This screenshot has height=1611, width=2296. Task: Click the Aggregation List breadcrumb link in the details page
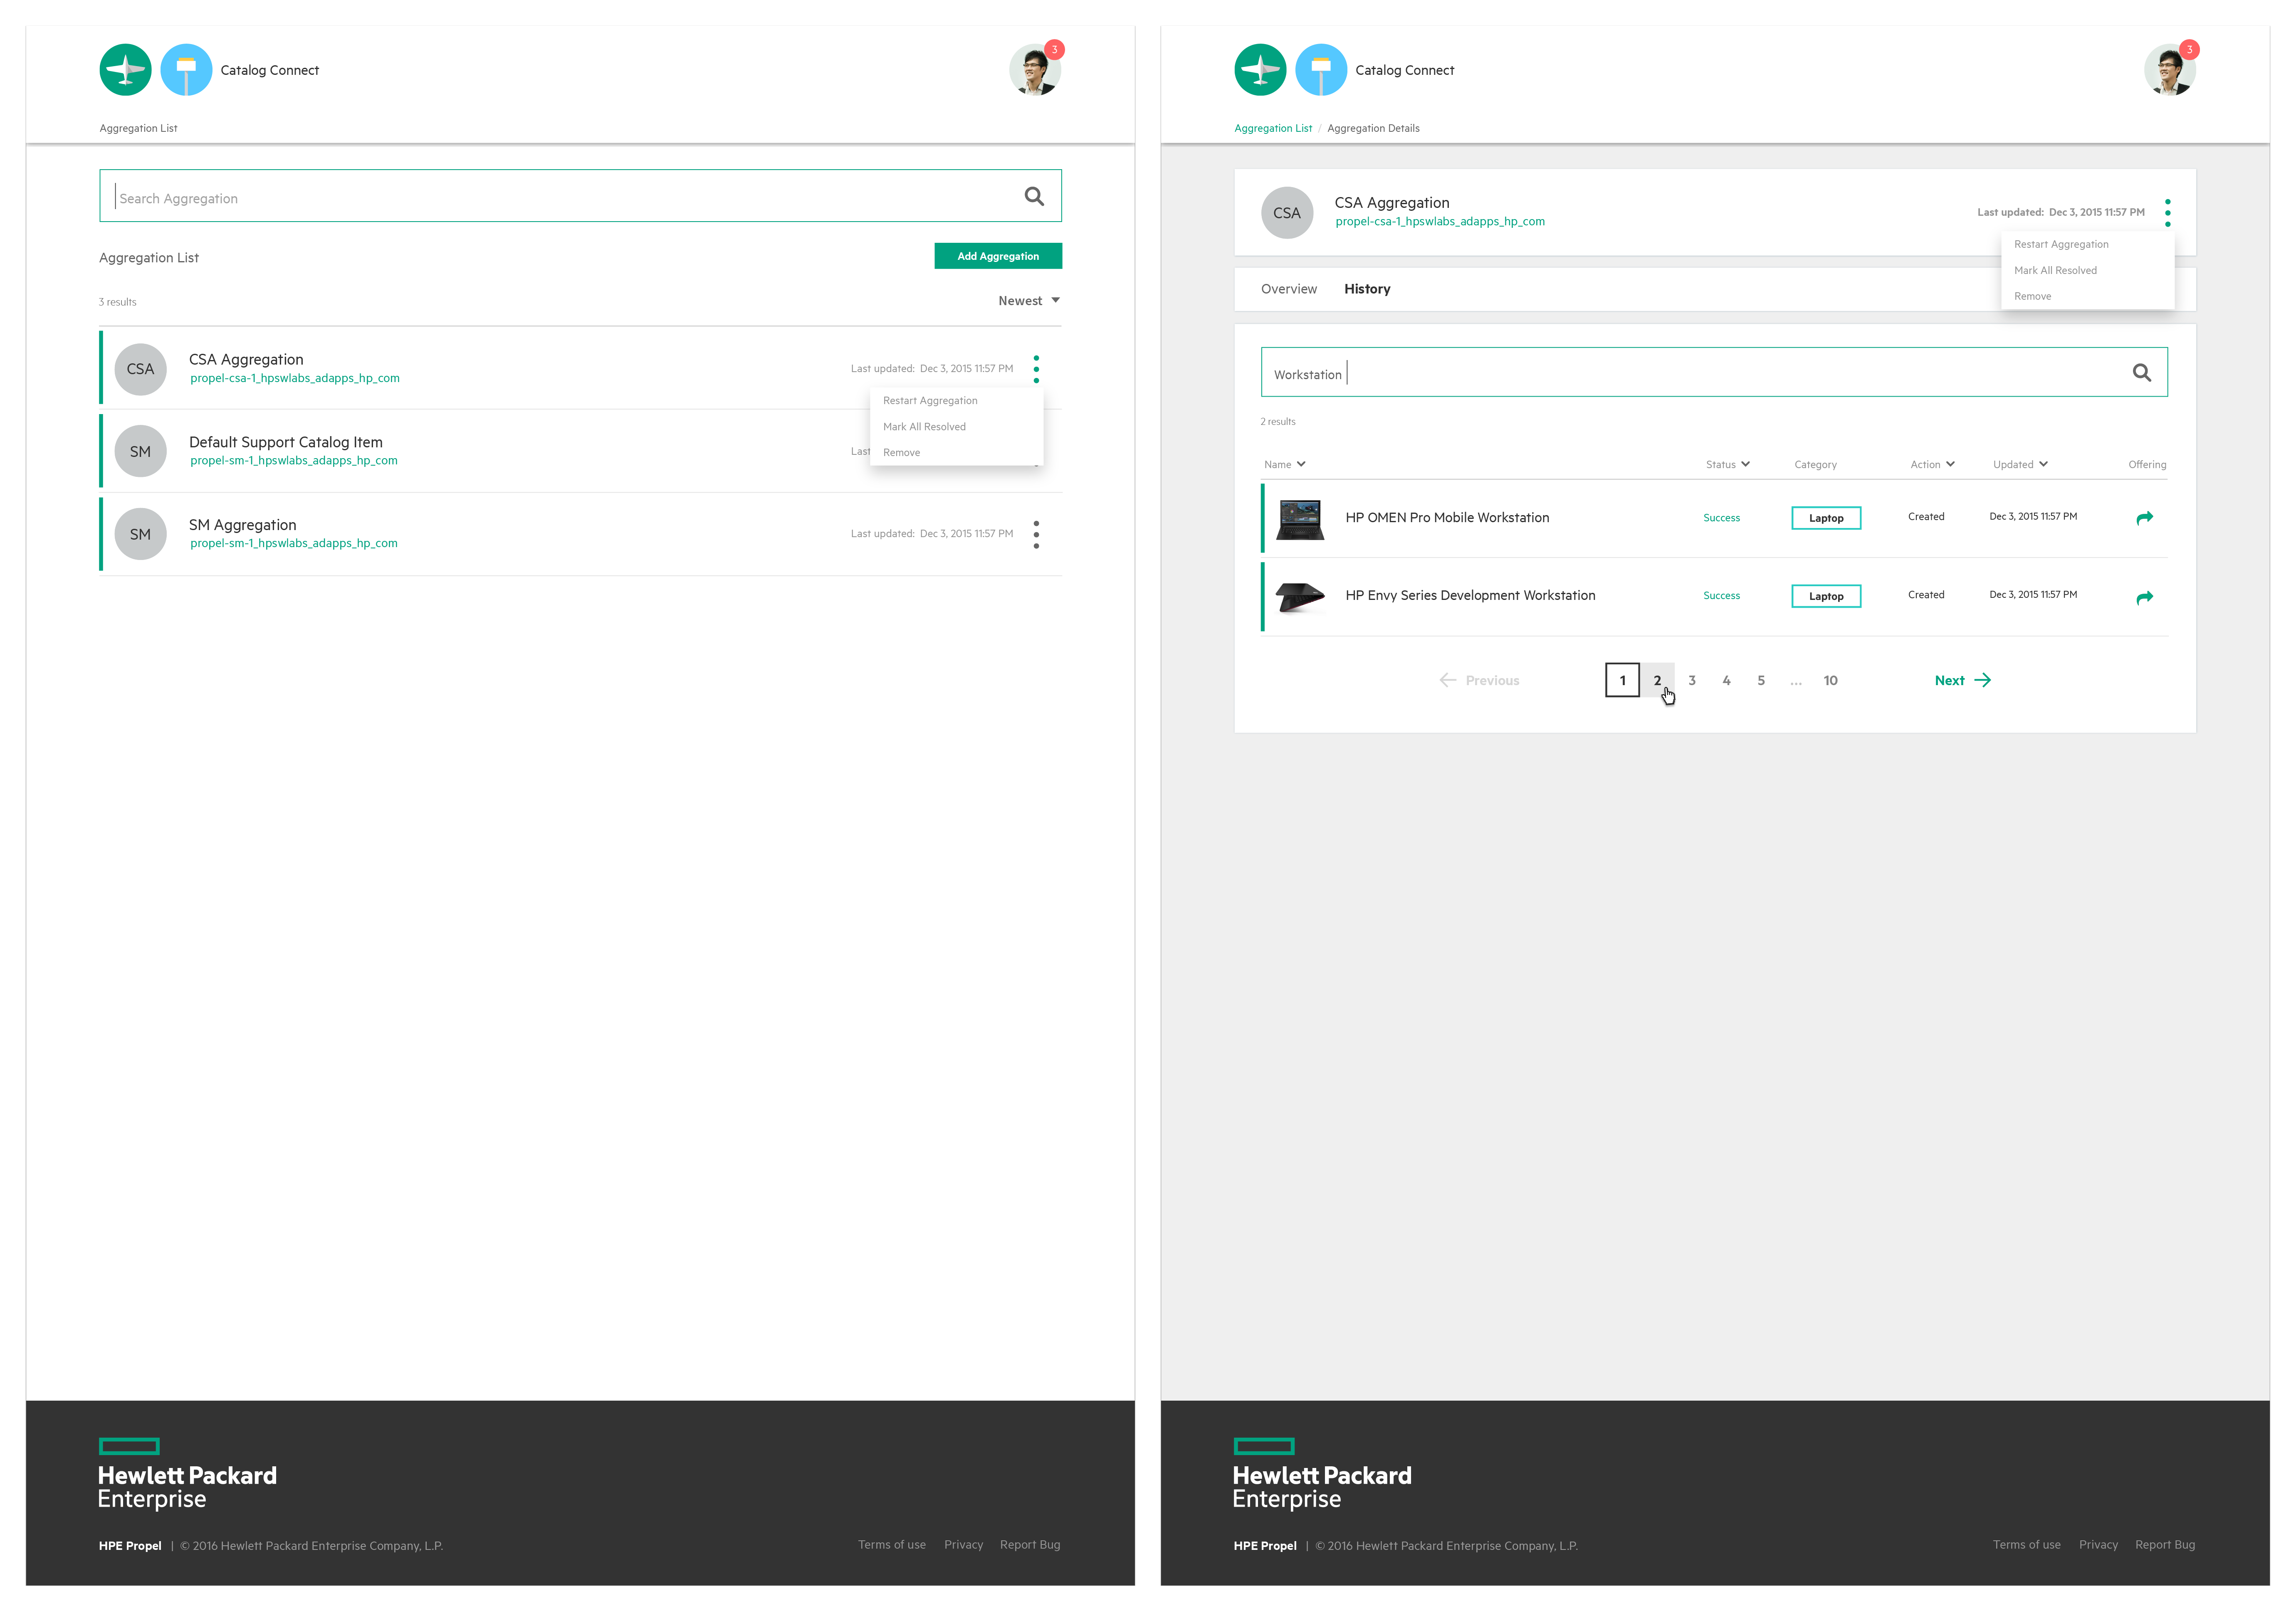point(1272,128)
